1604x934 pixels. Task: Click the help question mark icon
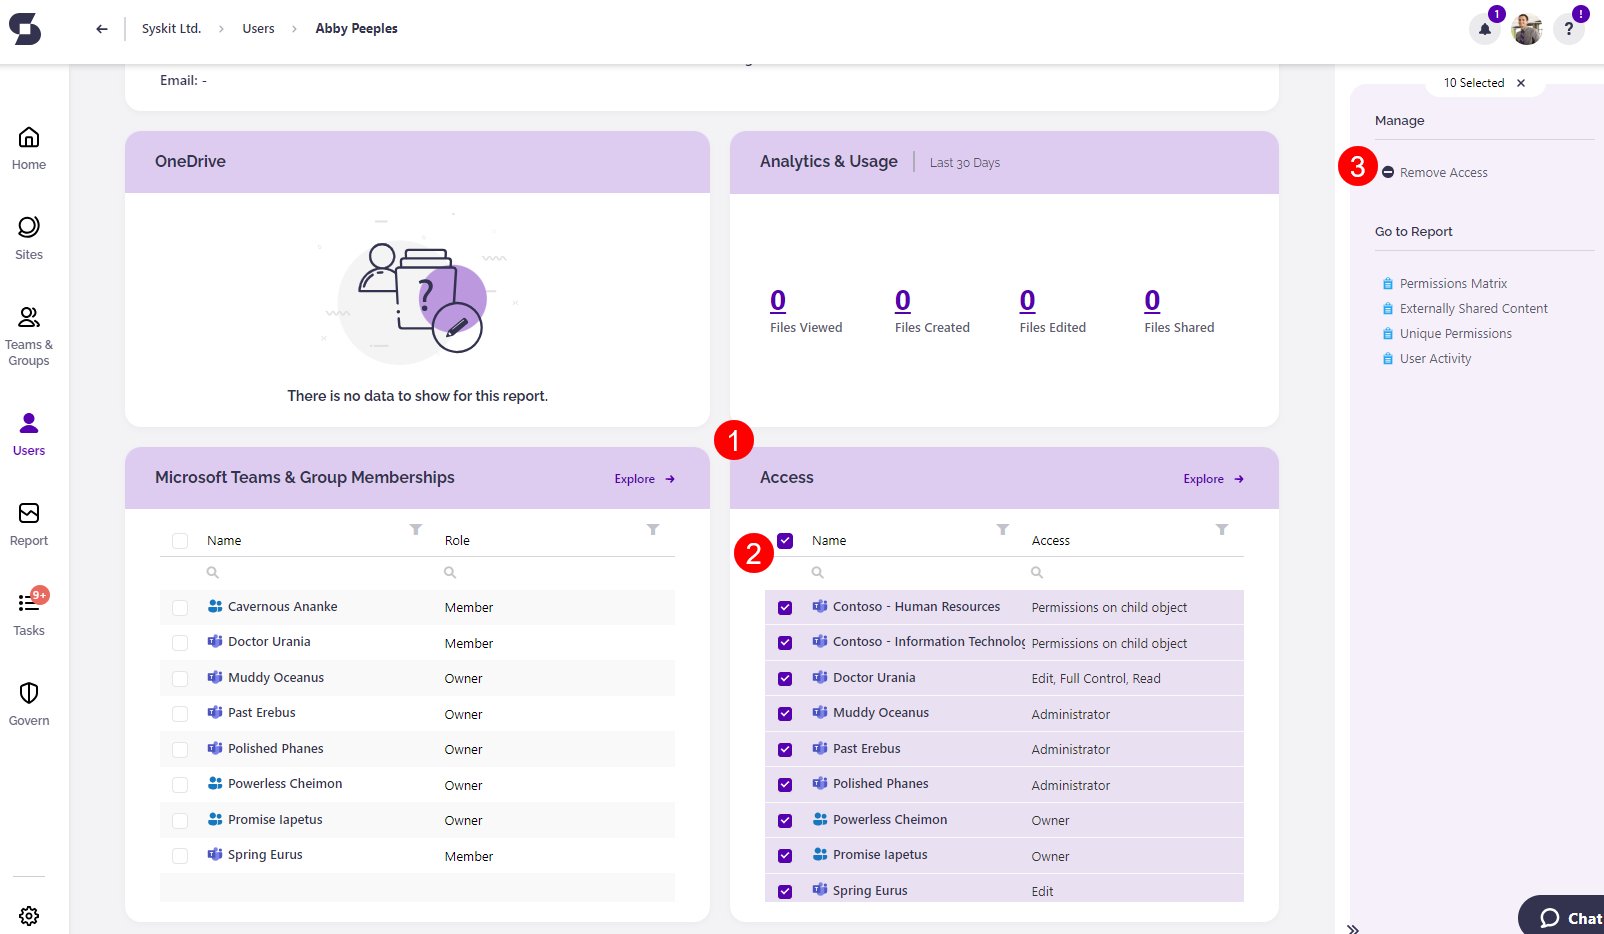[1568, 29]
